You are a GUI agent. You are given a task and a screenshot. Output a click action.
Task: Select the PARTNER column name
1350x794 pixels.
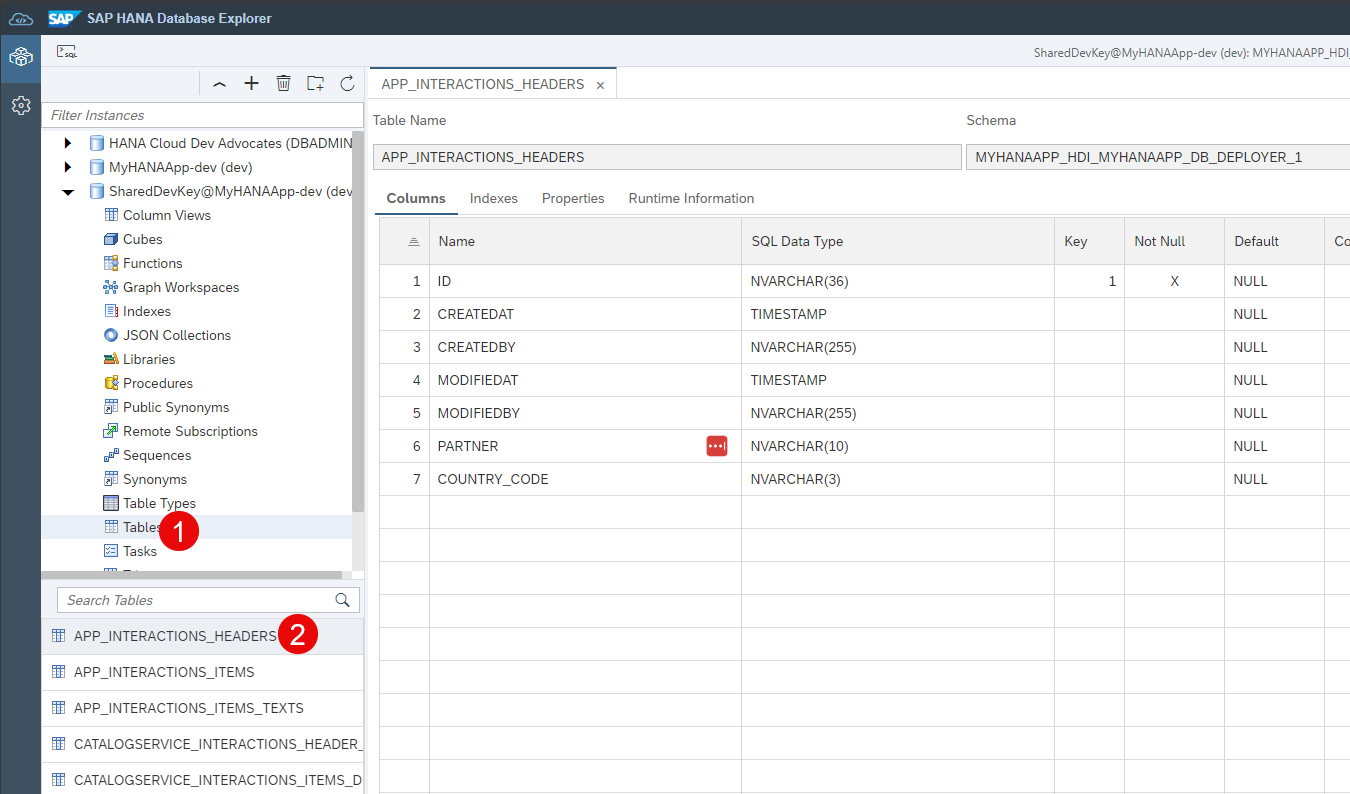pos(468,446)
